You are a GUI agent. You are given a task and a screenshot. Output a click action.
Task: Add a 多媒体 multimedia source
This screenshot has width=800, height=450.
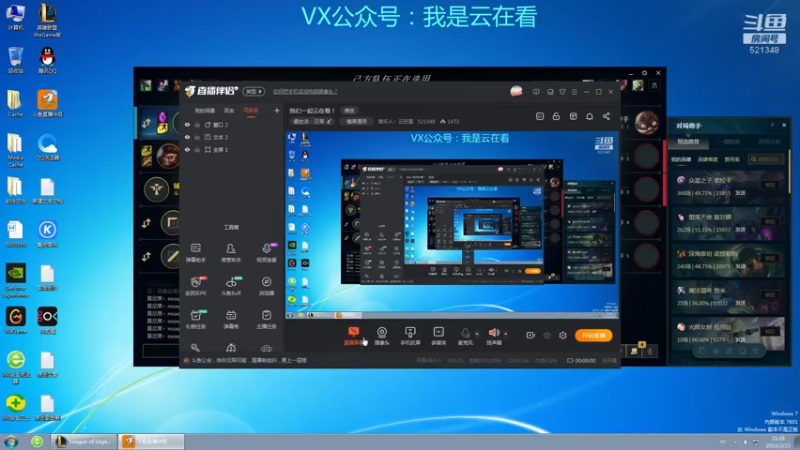tap(439, 336)
